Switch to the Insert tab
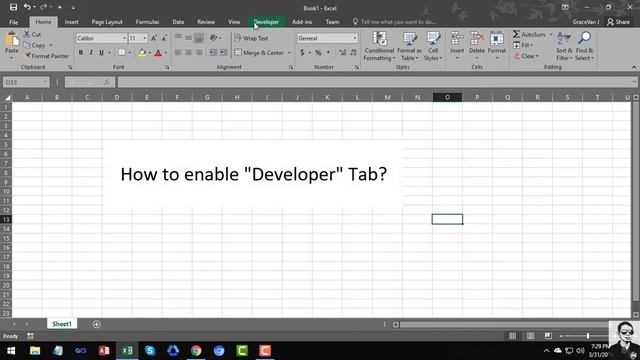Screen dimensions: 640x360 click(x=71, y=22)
